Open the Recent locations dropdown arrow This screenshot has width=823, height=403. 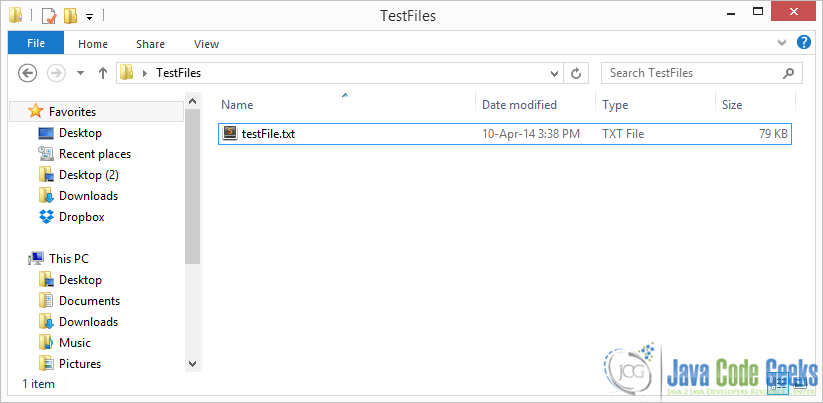pyautogui.click(x=80, y=73)
